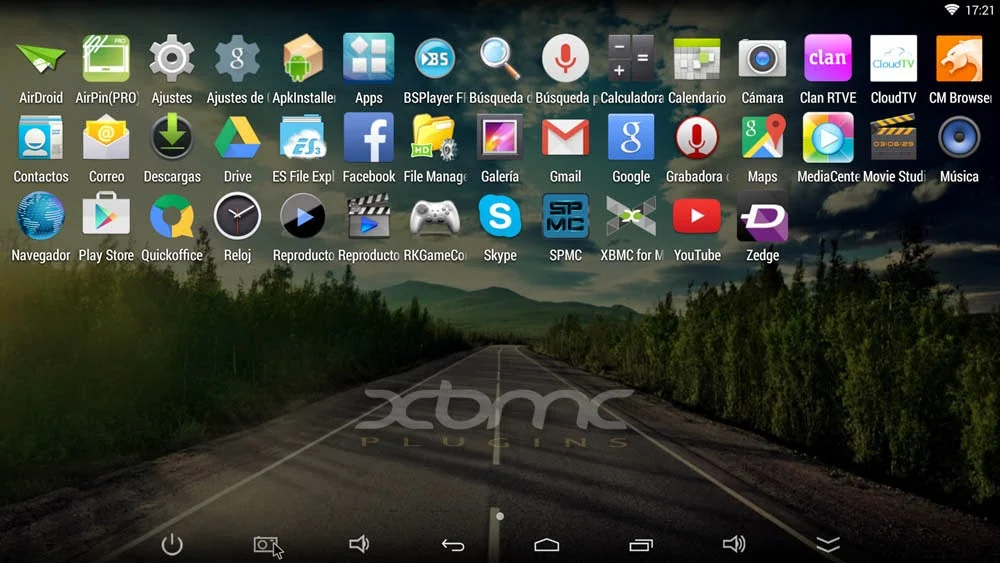Open the Galería app
This screenshot has height=563, width=1000.
tap(500, 137)
